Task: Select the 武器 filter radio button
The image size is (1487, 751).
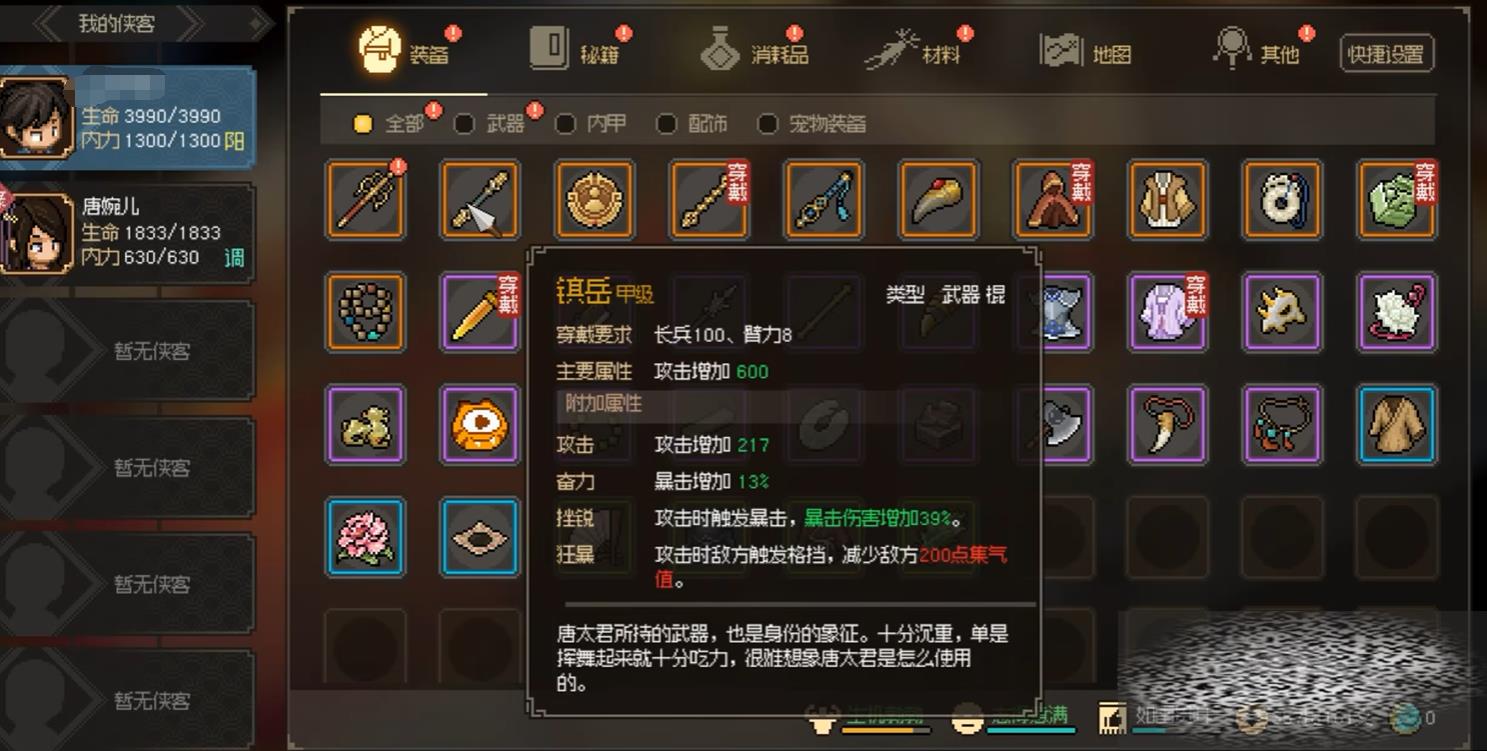Action: tap(464, 124)
